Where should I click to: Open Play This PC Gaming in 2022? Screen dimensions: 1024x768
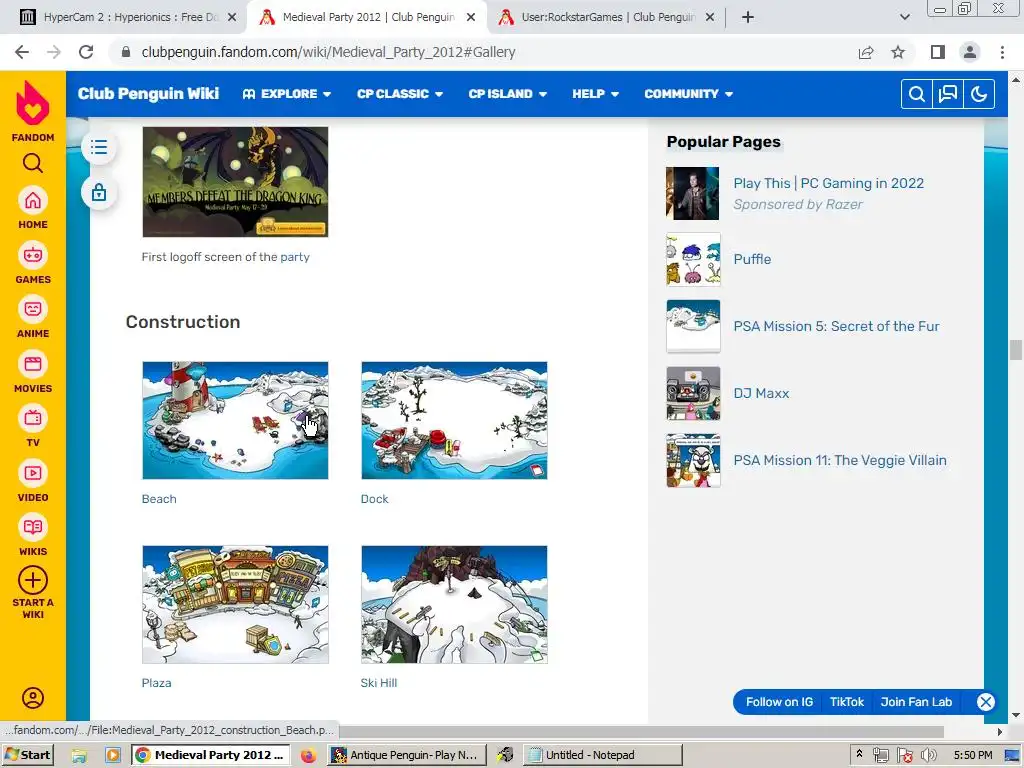point(828,184)
